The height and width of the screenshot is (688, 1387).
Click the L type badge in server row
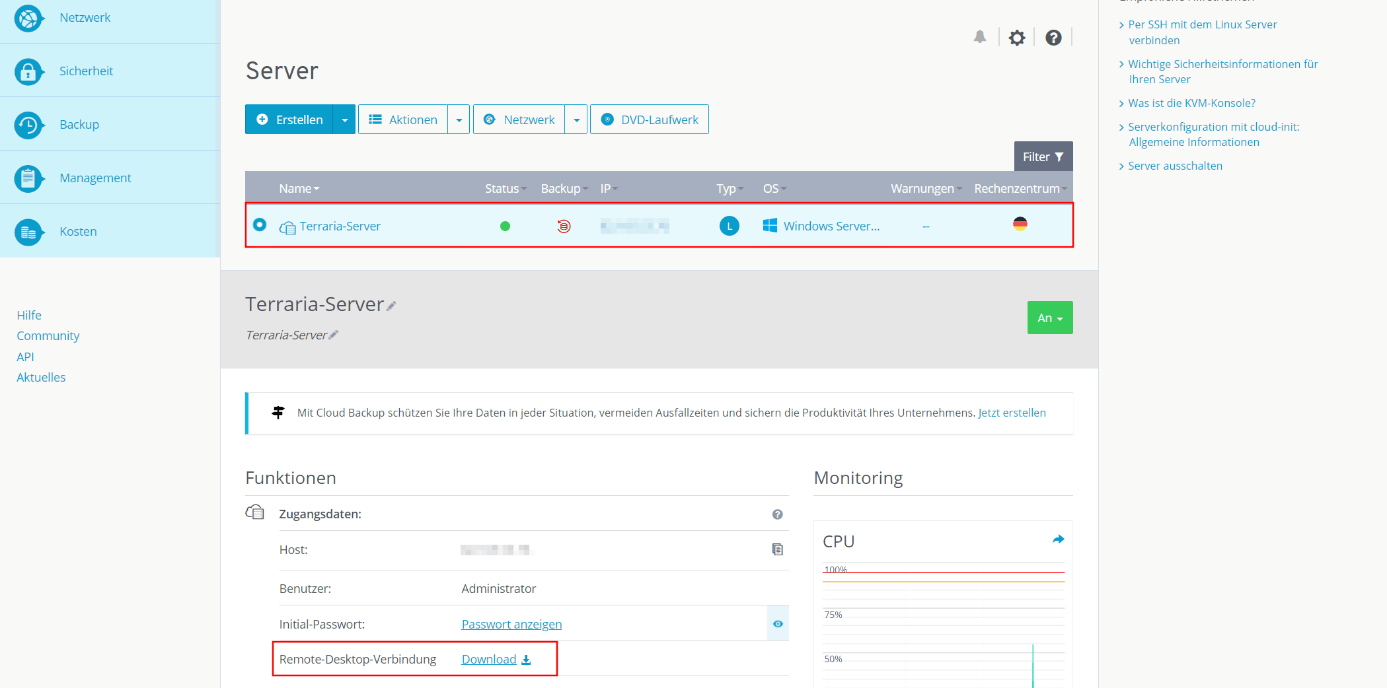[729, 226]
